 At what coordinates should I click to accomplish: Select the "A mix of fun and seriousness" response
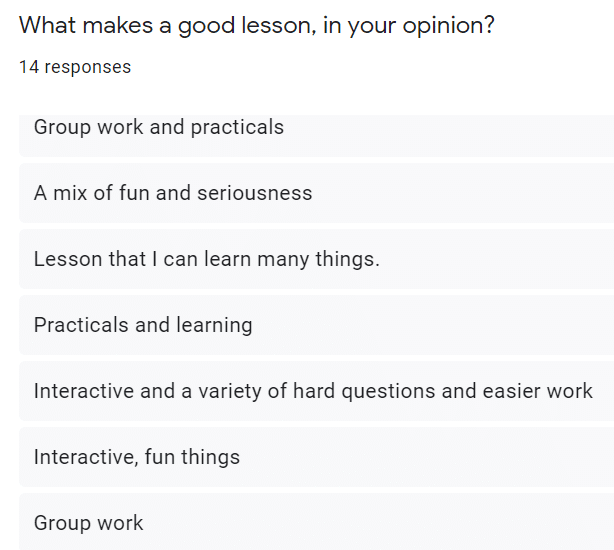pyautogui.click(x=173, y=193)
